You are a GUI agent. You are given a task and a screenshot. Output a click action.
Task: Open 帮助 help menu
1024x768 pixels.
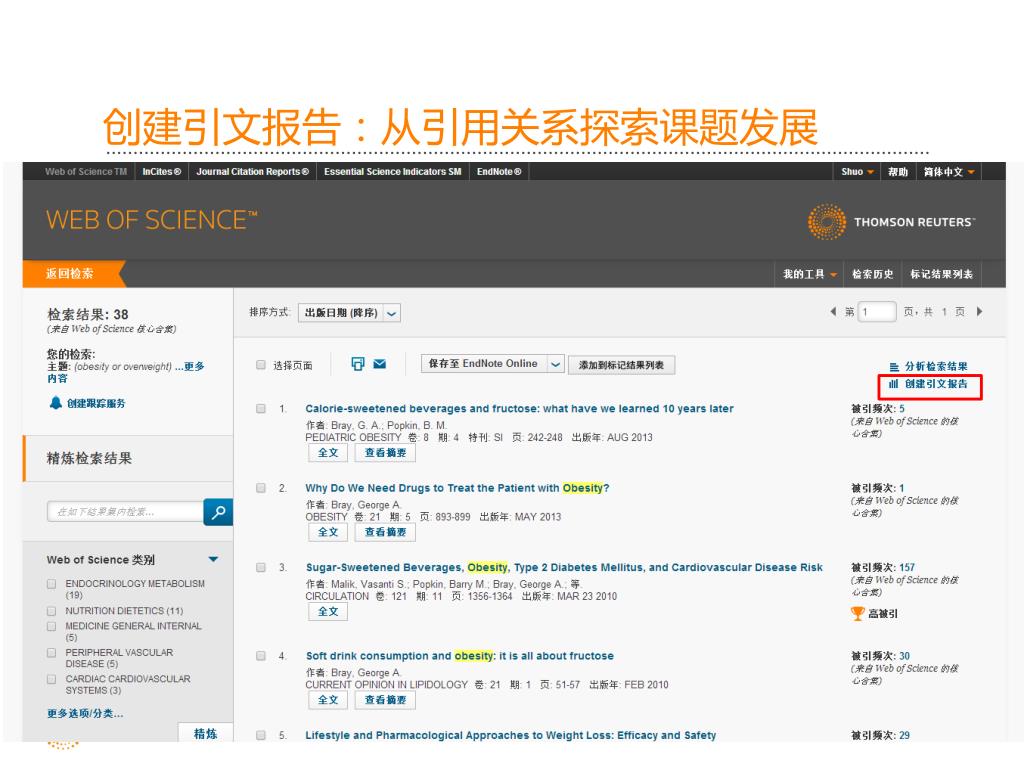pos(898,172)
